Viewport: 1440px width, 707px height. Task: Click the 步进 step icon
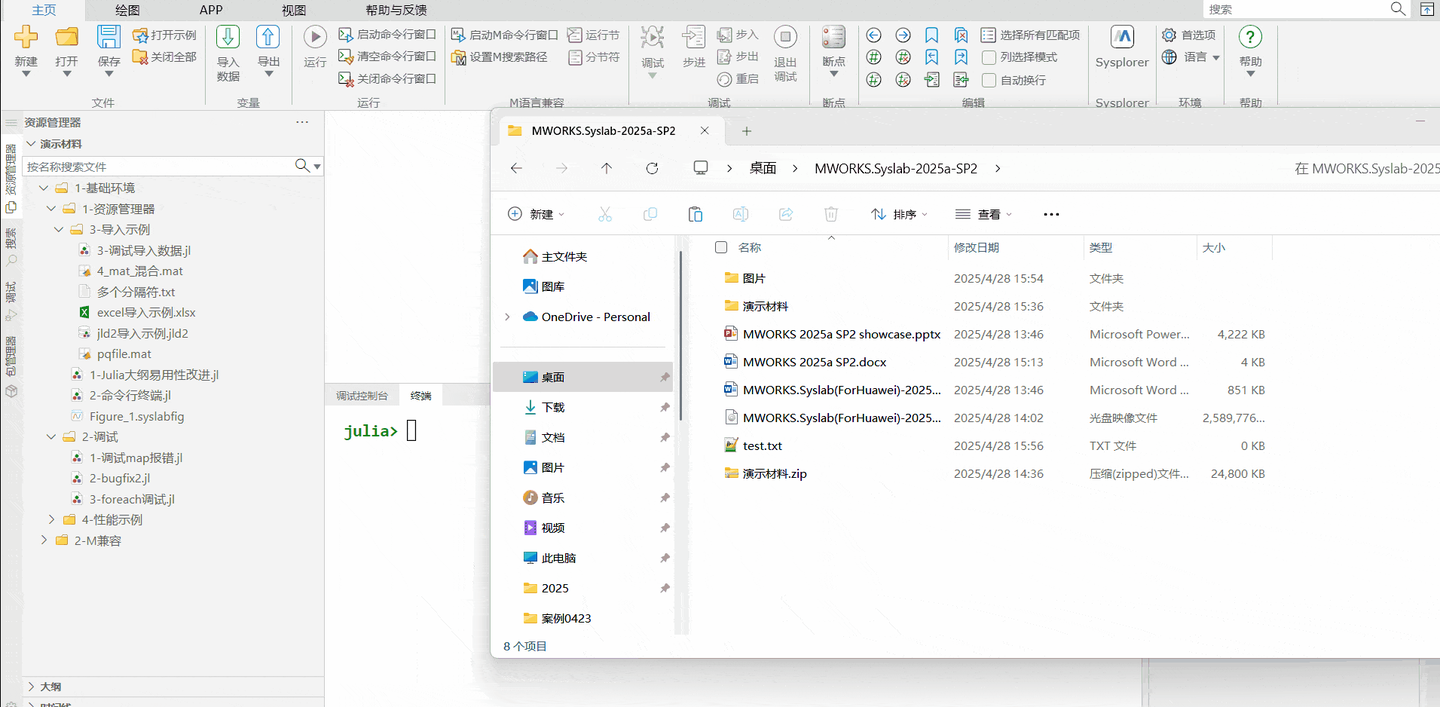tap(694, 38)
